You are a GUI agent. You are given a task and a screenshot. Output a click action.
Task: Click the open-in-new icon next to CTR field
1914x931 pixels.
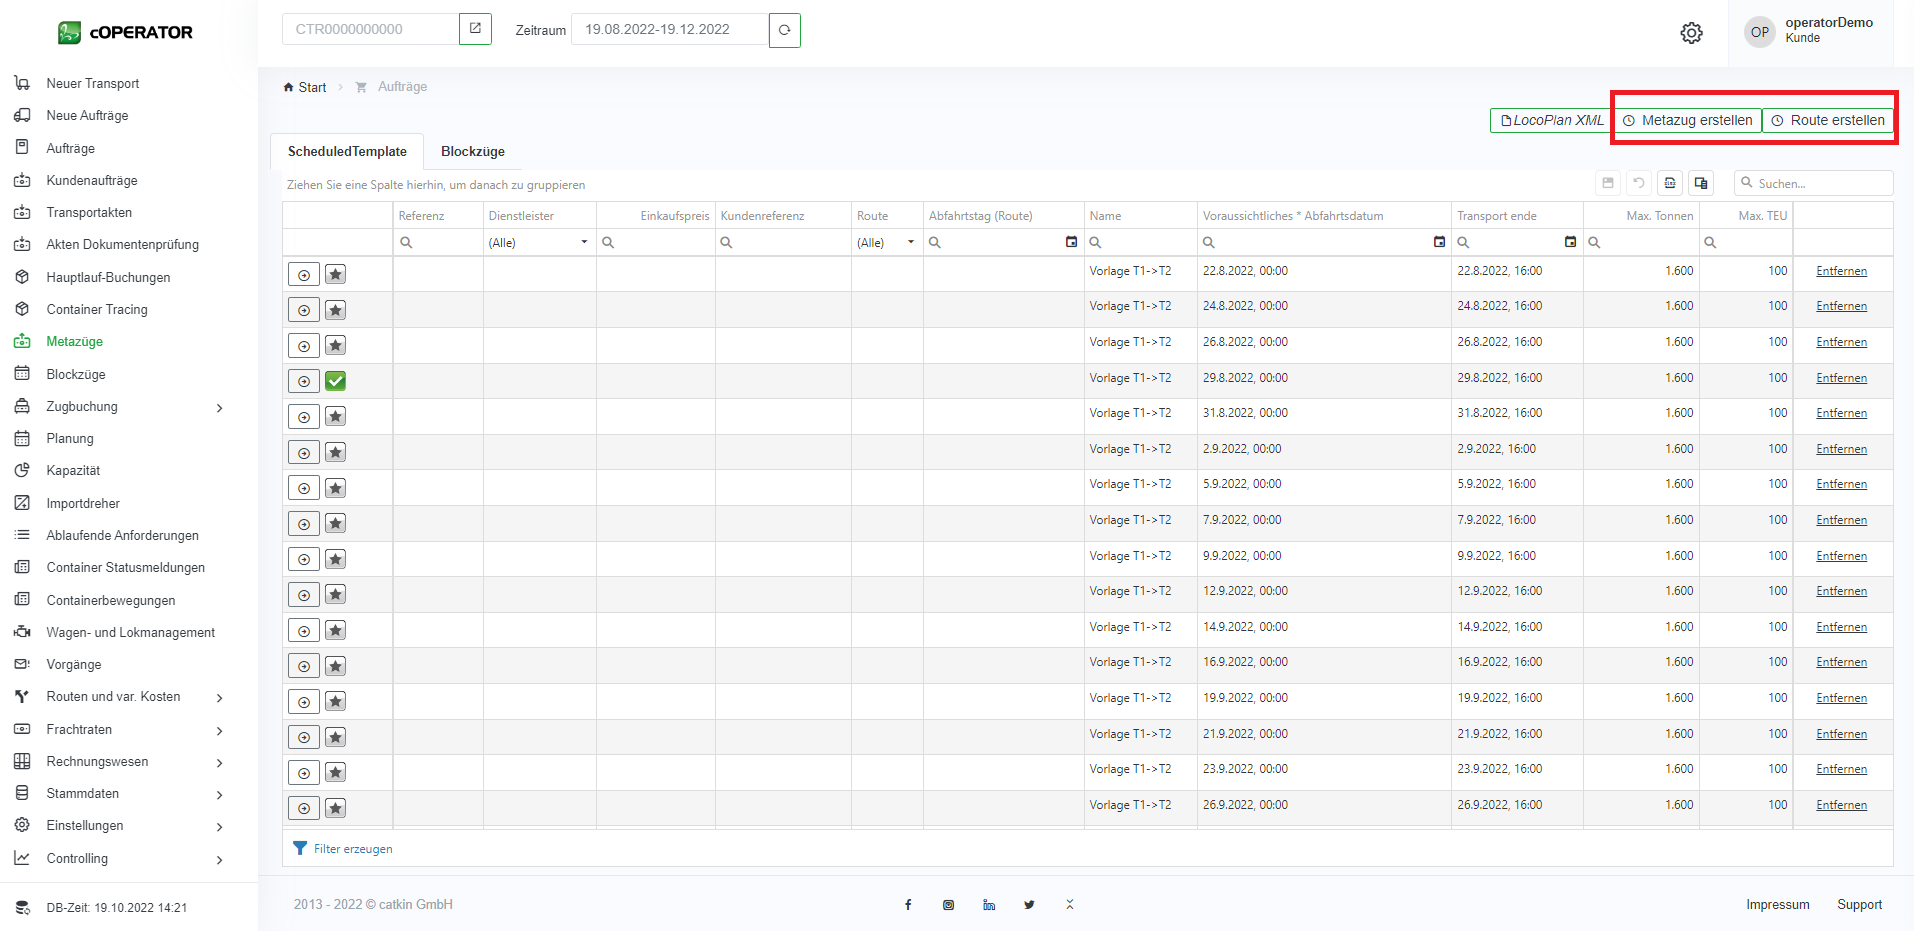[475, 29]
